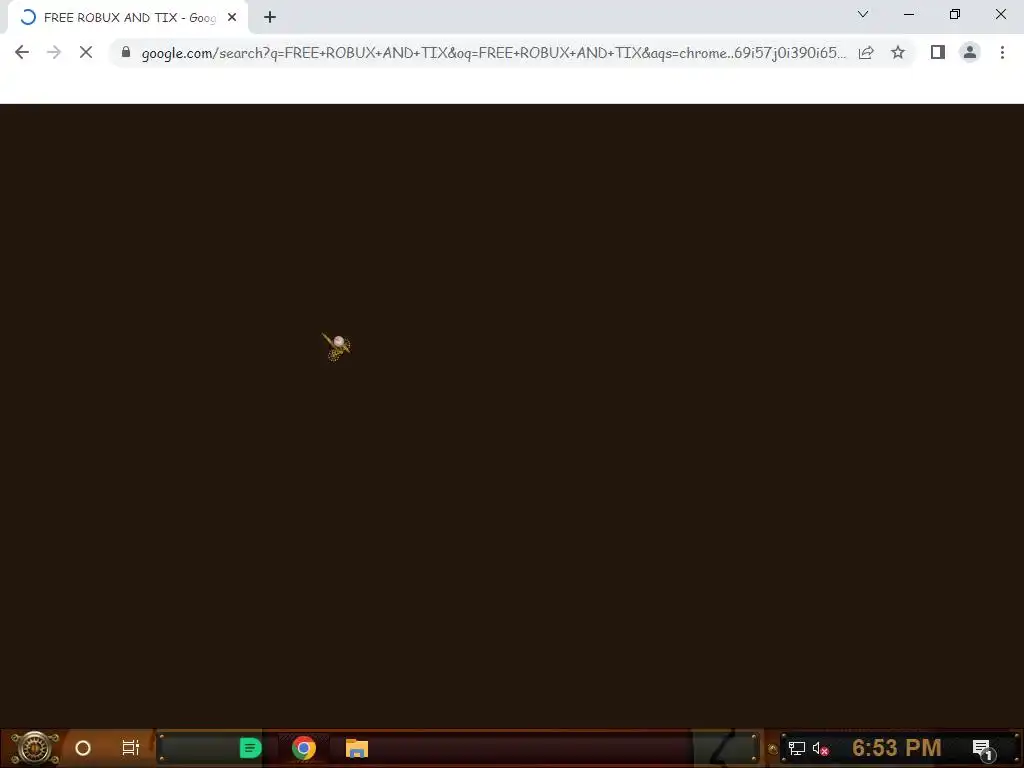Click the muted volume tray icon
This screenshot has width=1024, height=768.
(820, 748)
